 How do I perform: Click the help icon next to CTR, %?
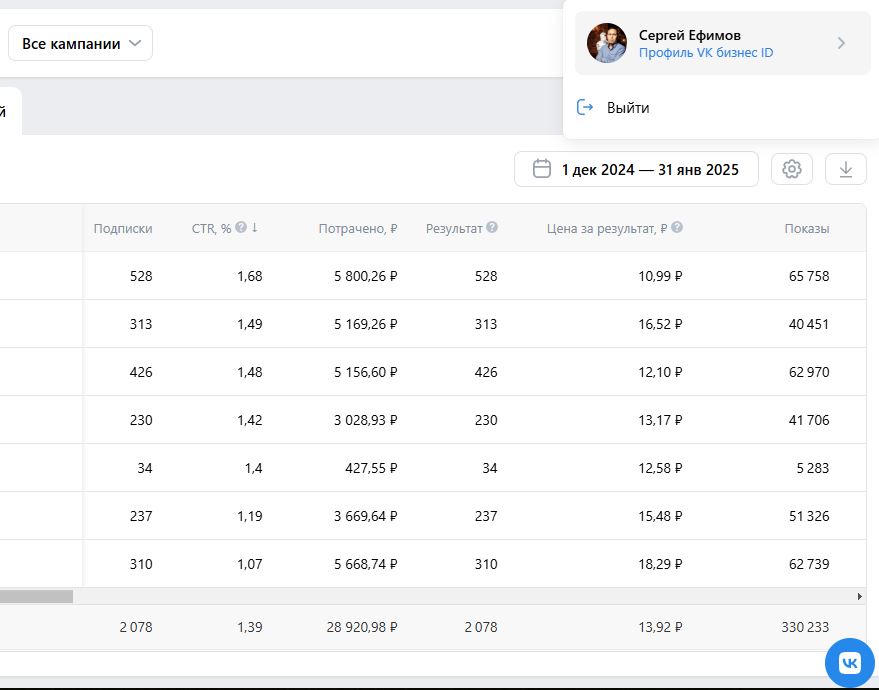[241, 227]
